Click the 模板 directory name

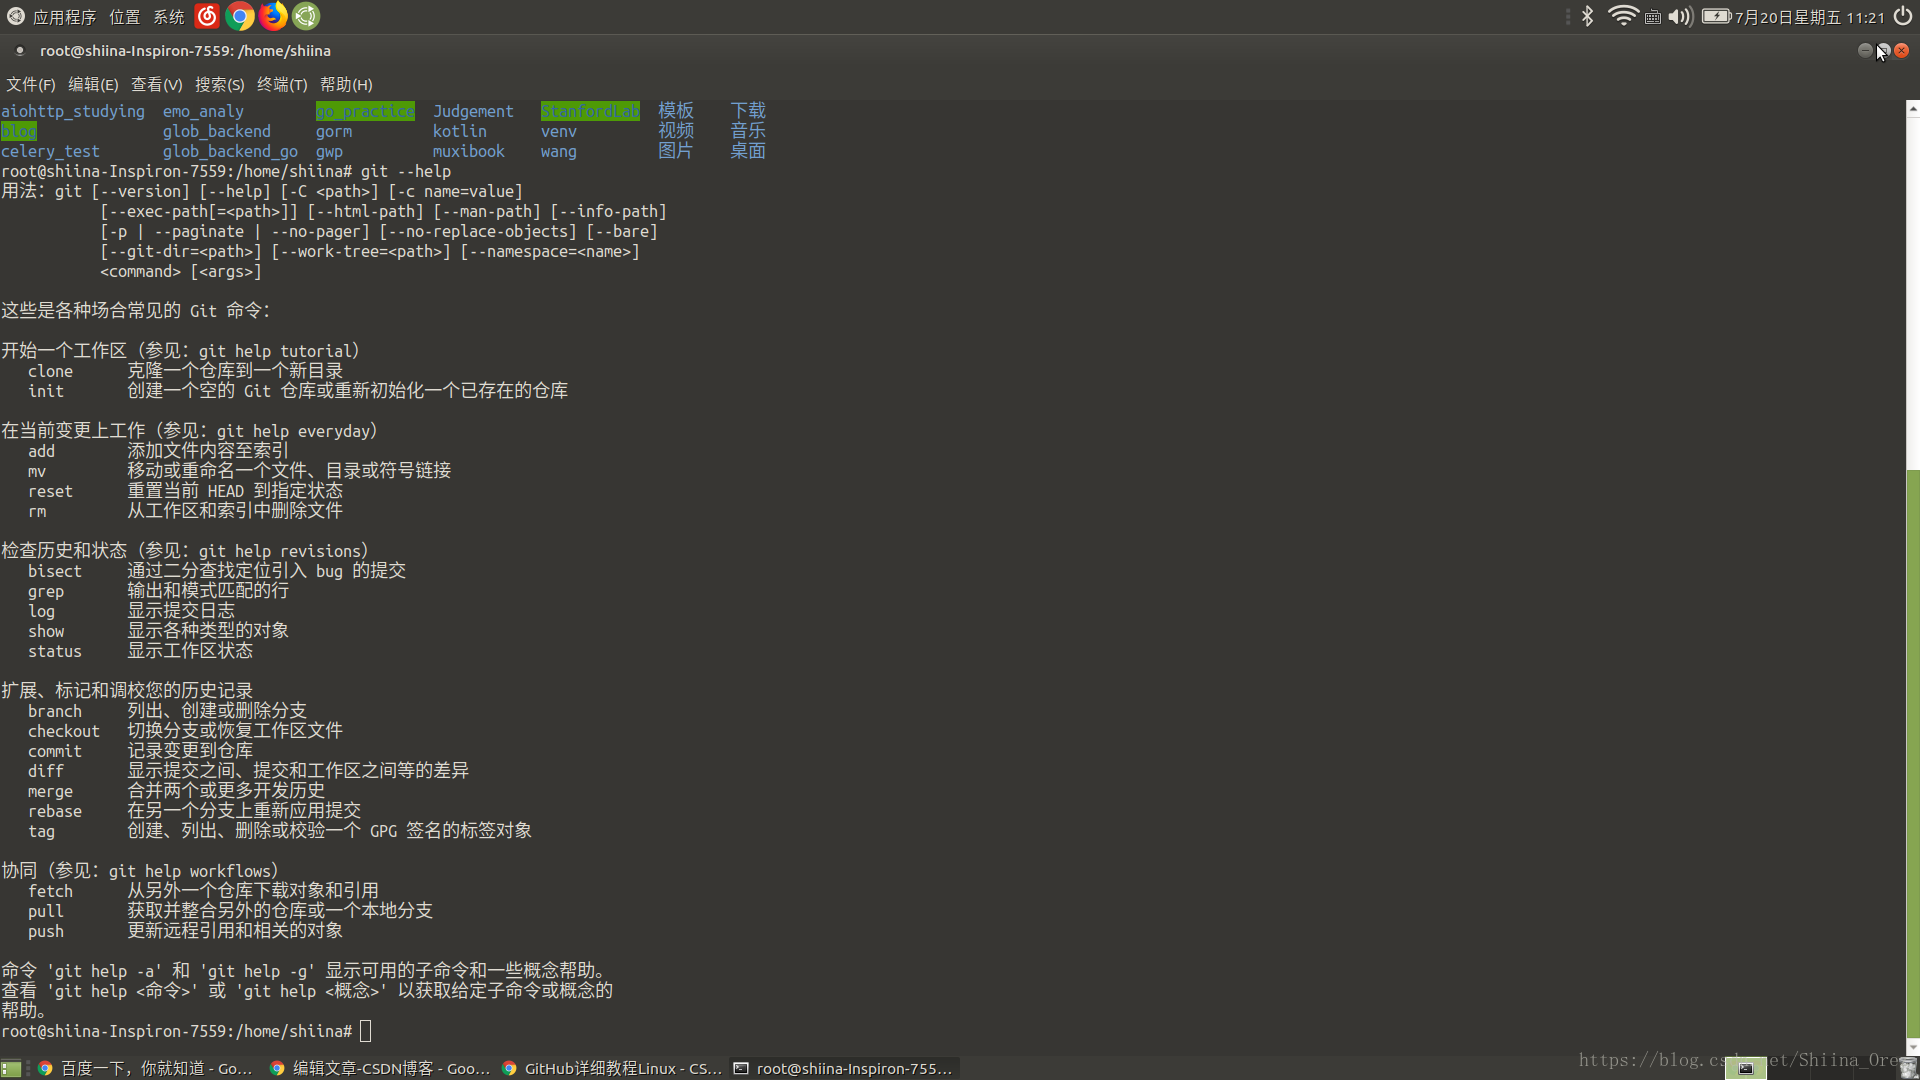(x=676, y=111)
